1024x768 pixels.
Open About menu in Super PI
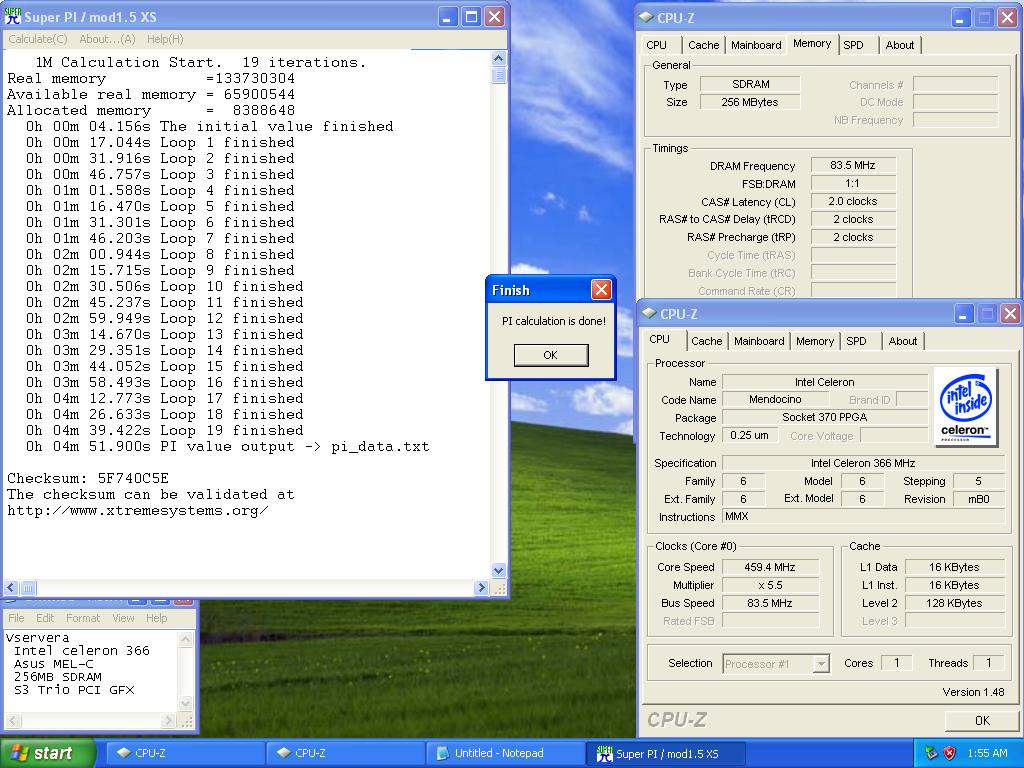point(107,39)
